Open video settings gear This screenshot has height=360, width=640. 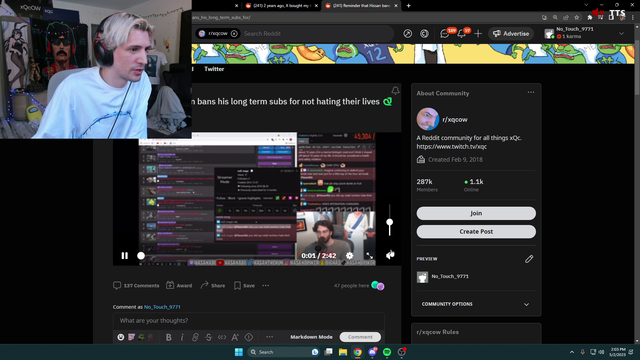pos(349,256)
